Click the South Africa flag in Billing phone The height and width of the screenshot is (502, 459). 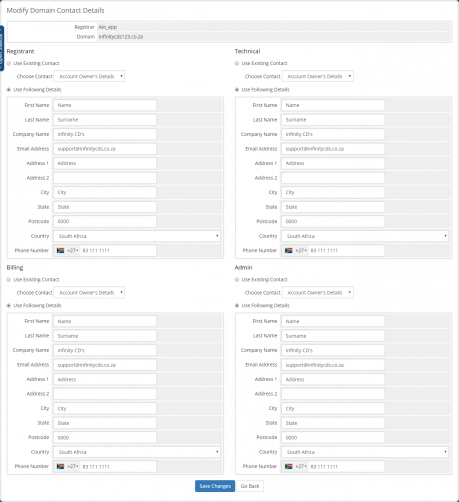click(x=60, y=466)
